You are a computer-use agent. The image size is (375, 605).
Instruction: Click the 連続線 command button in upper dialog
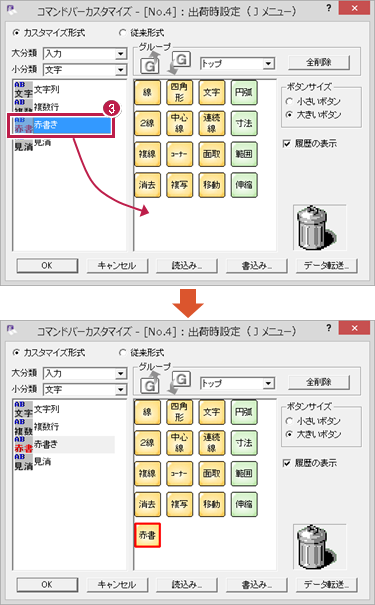pyautogui.click(x=211, y=123)
